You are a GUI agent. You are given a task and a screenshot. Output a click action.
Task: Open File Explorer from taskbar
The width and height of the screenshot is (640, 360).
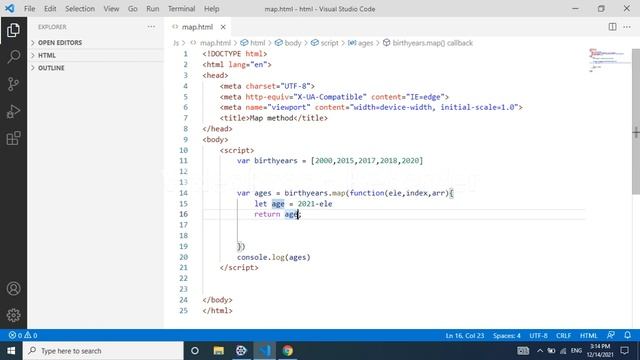tap(218, 351)
